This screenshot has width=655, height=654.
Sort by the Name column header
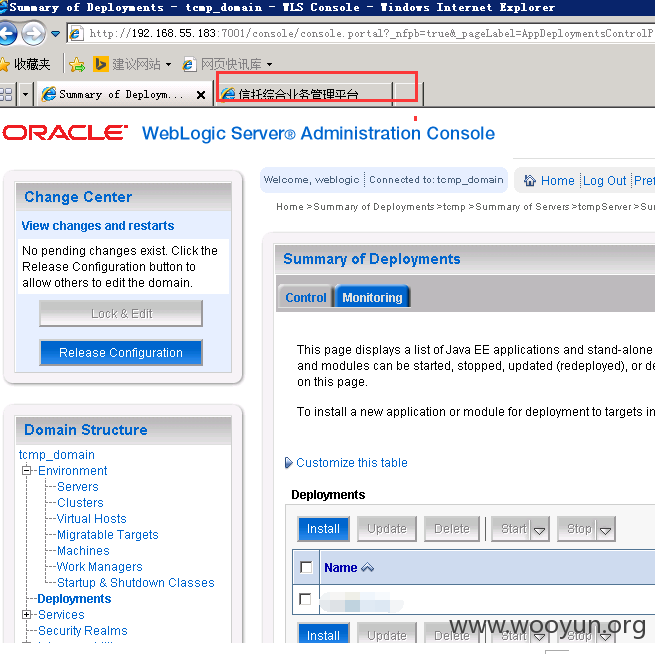[x=340, y=568]
